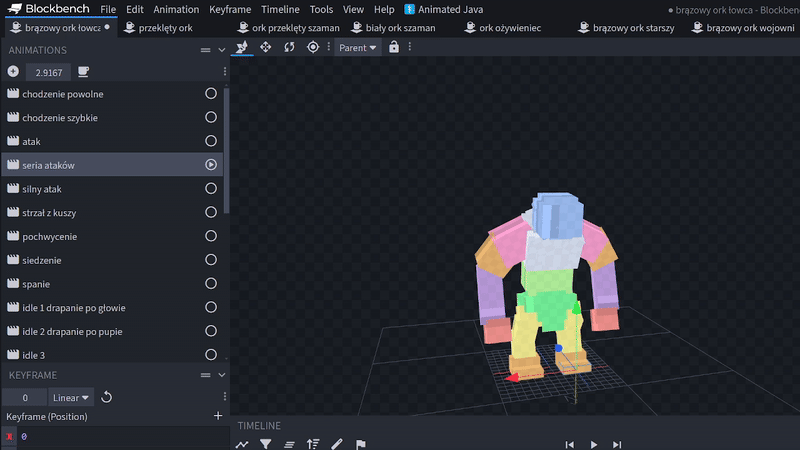Open the timeline graph editor icon
800x450 pixels.
coord(242,444)
